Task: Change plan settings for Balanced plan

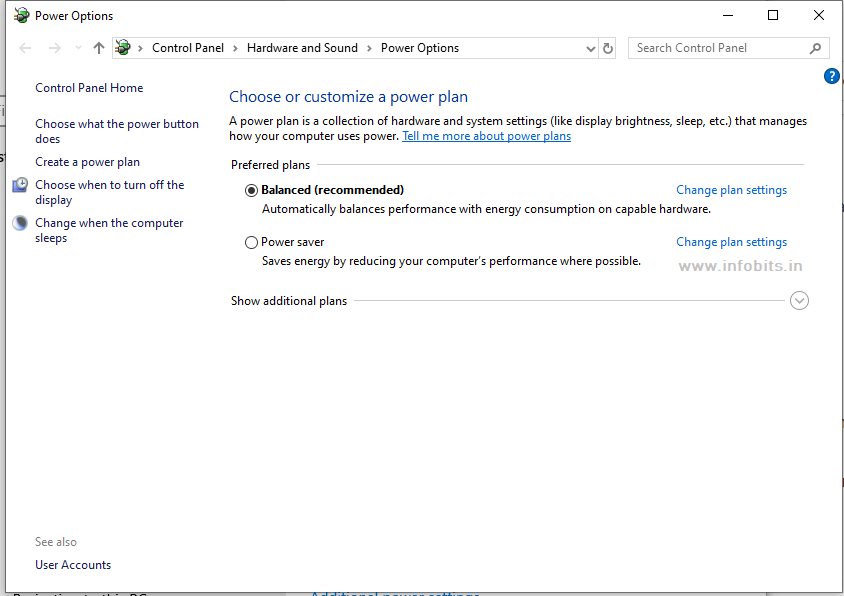Action: pyautogui.click(x=732, y=190)
